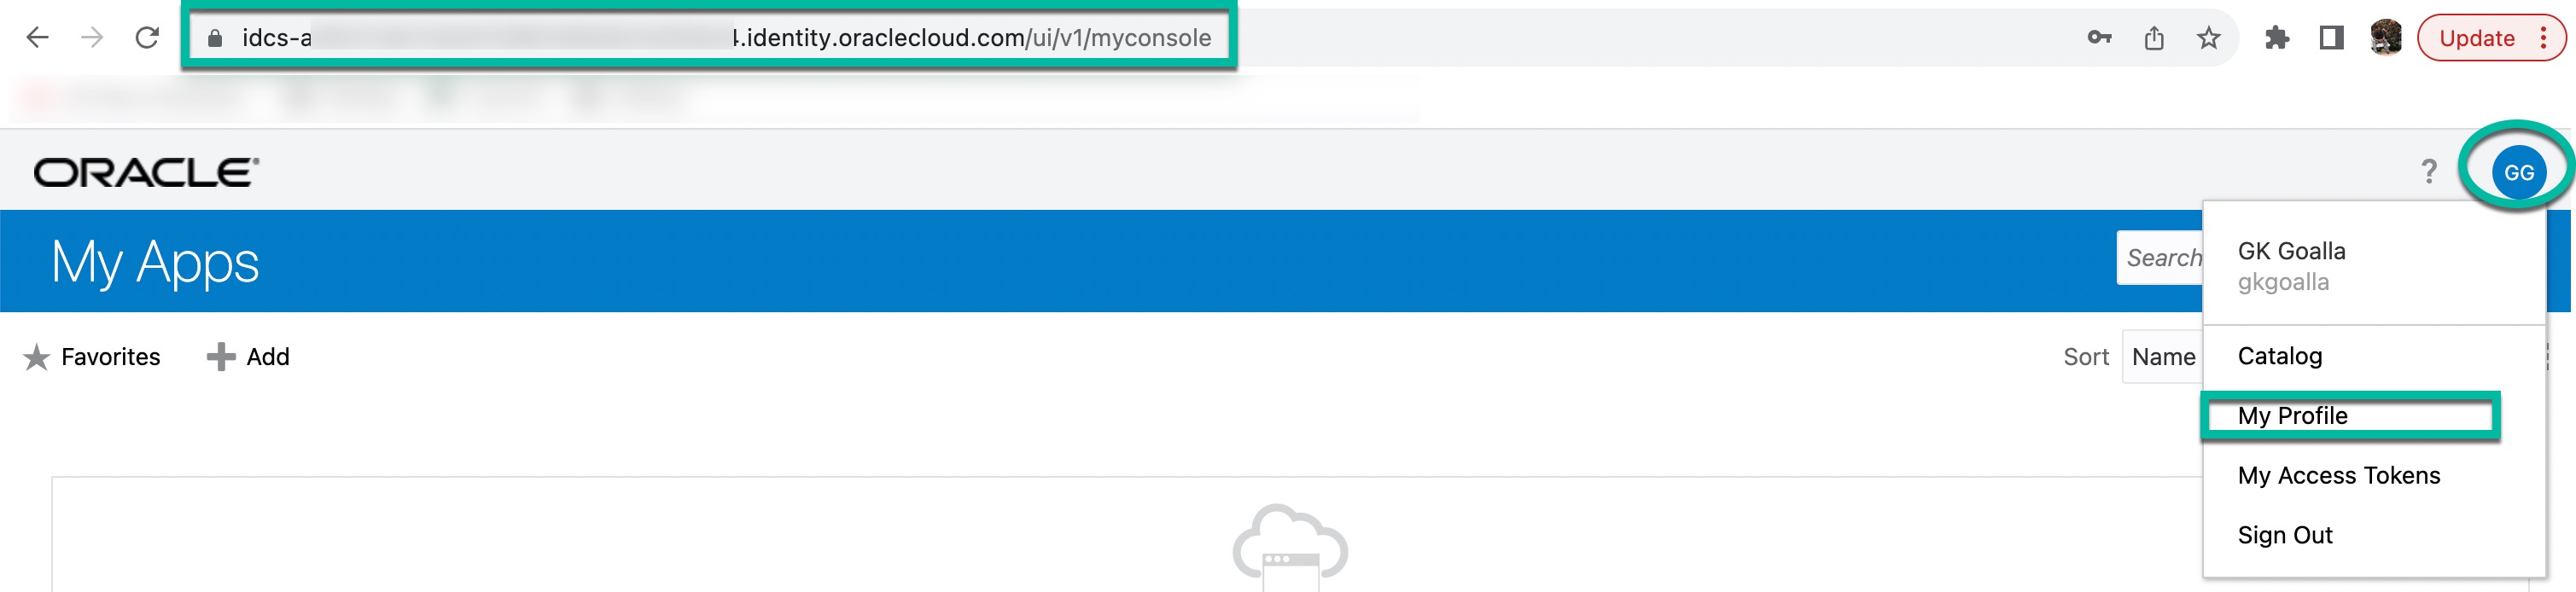
Task: Bookmark this page with star icon
Action: tap(2208, 38)
